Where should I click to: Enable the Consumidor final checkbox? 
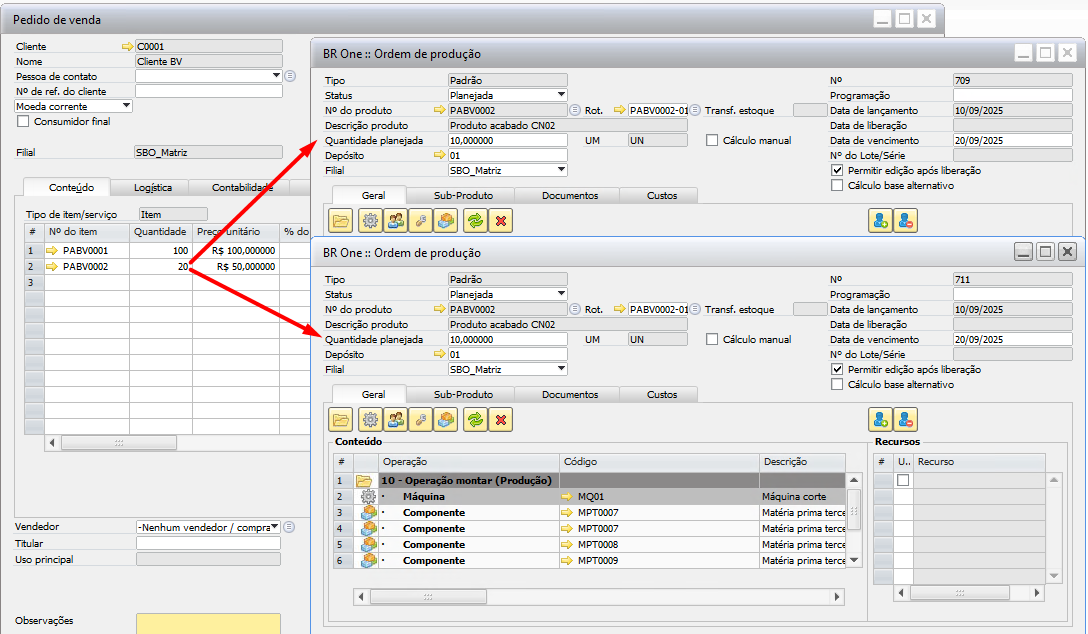pos(24,122)
